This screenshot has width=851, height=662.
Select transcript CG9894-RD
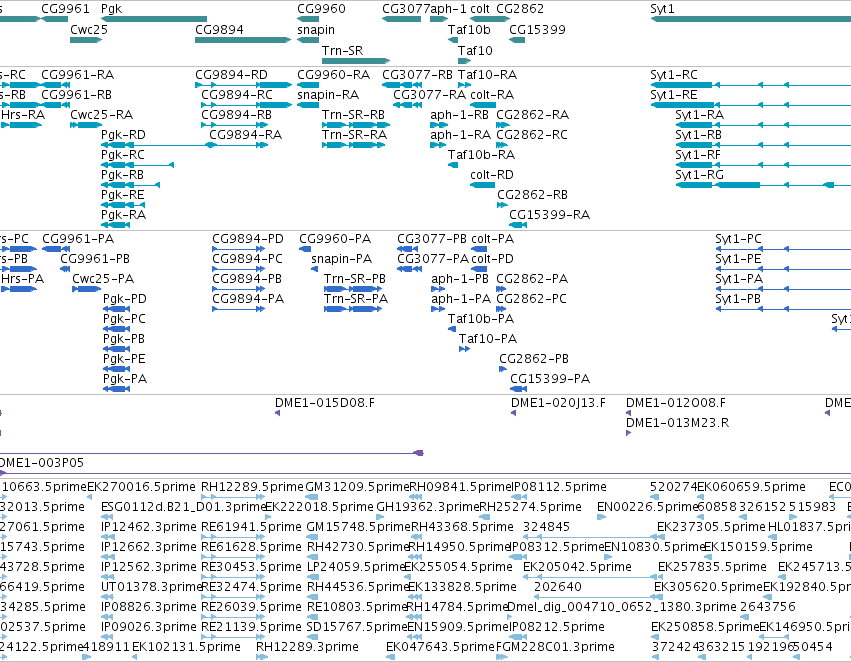pyautogui.click(x=232, y=75)
